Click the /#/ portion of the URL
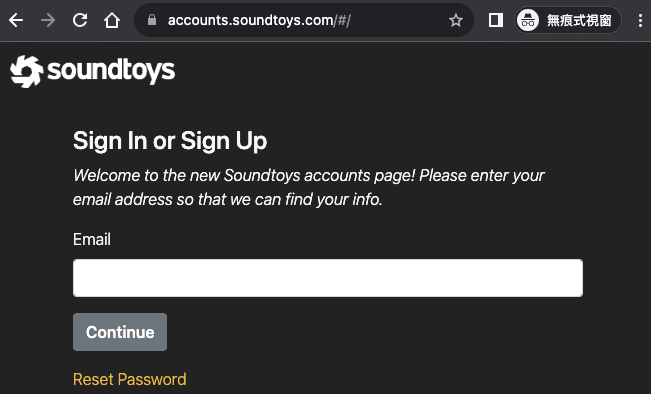This screenshot has width=651, height=394. [342, 20]
